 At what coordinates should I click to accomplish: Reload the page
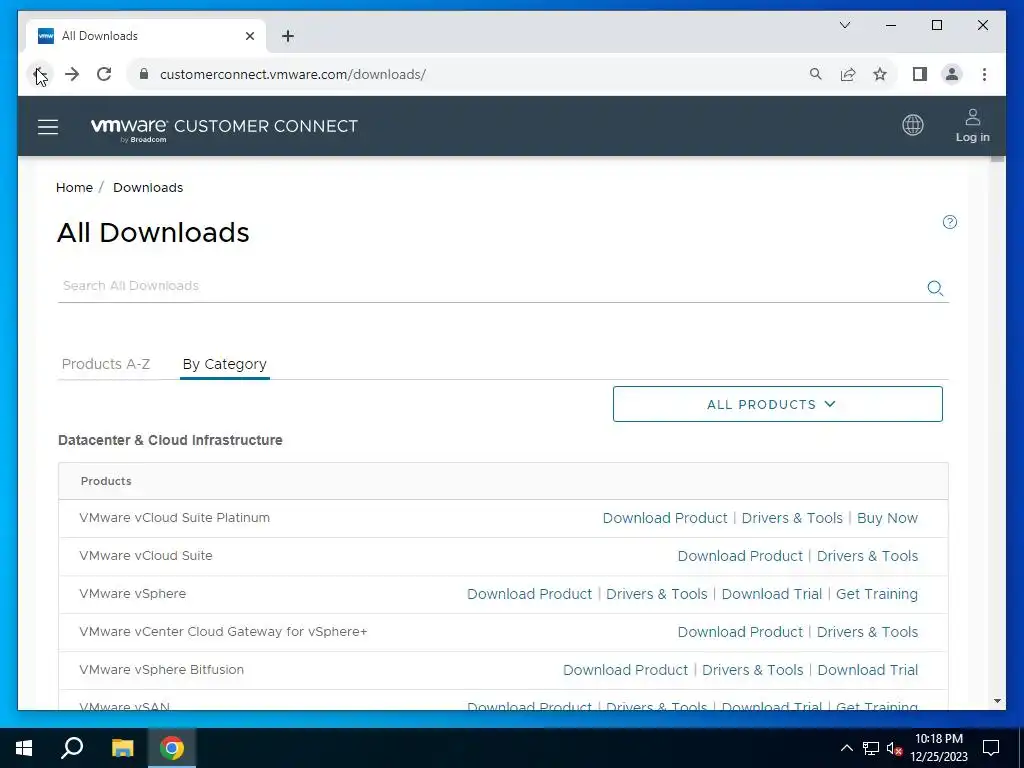click(x=104, y=74)
